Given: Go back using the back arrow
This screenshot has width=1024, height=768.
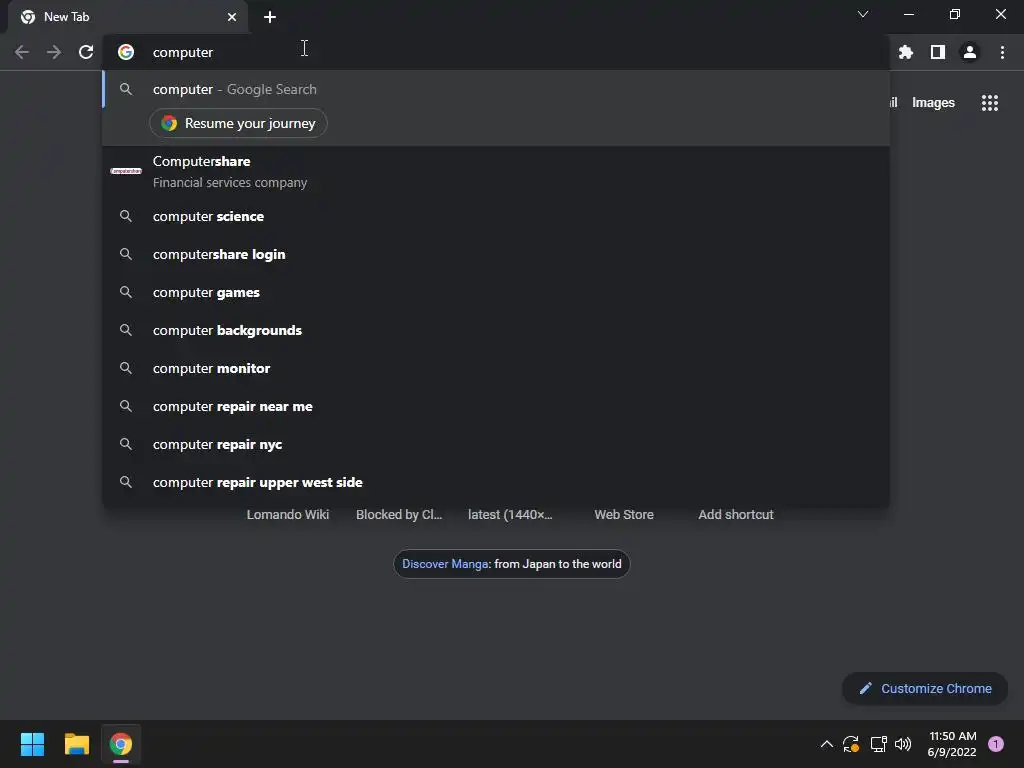Looking at the screenshot, I should 22,52.
